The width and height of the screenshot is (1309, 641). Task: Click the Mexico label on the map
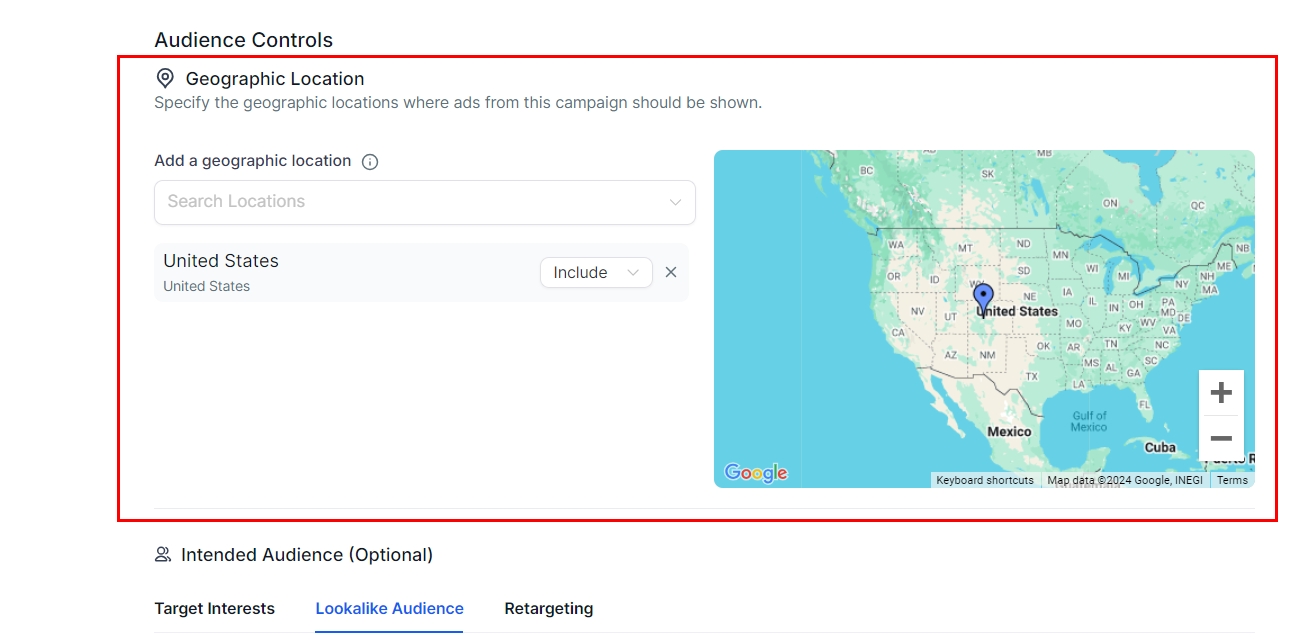[1009, 432]
